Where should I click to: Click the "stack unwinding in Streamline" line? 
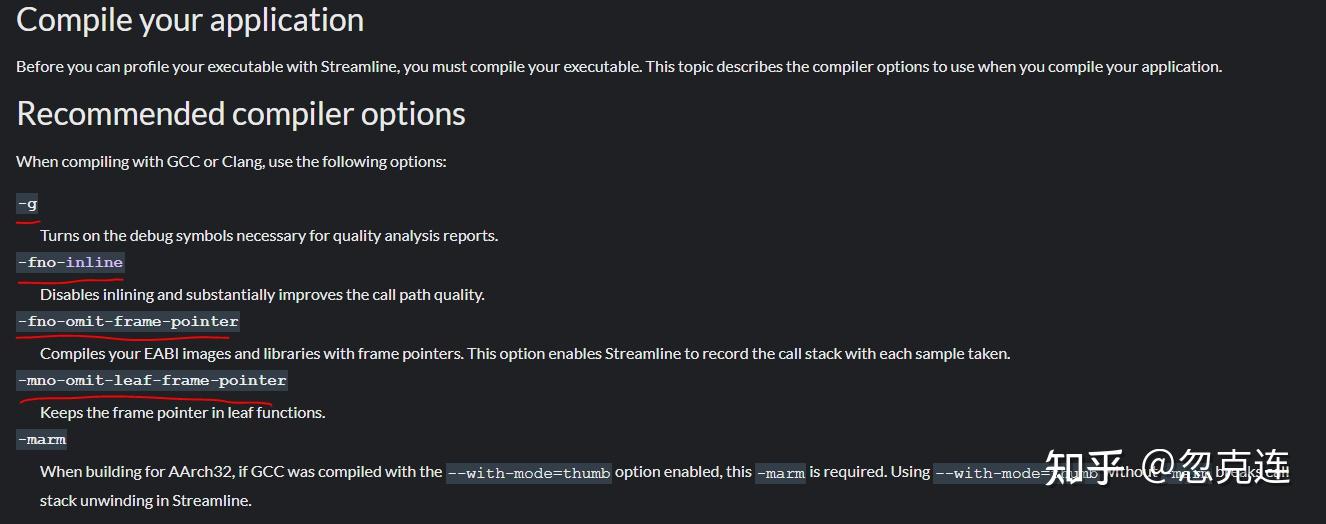pos(146,501)
